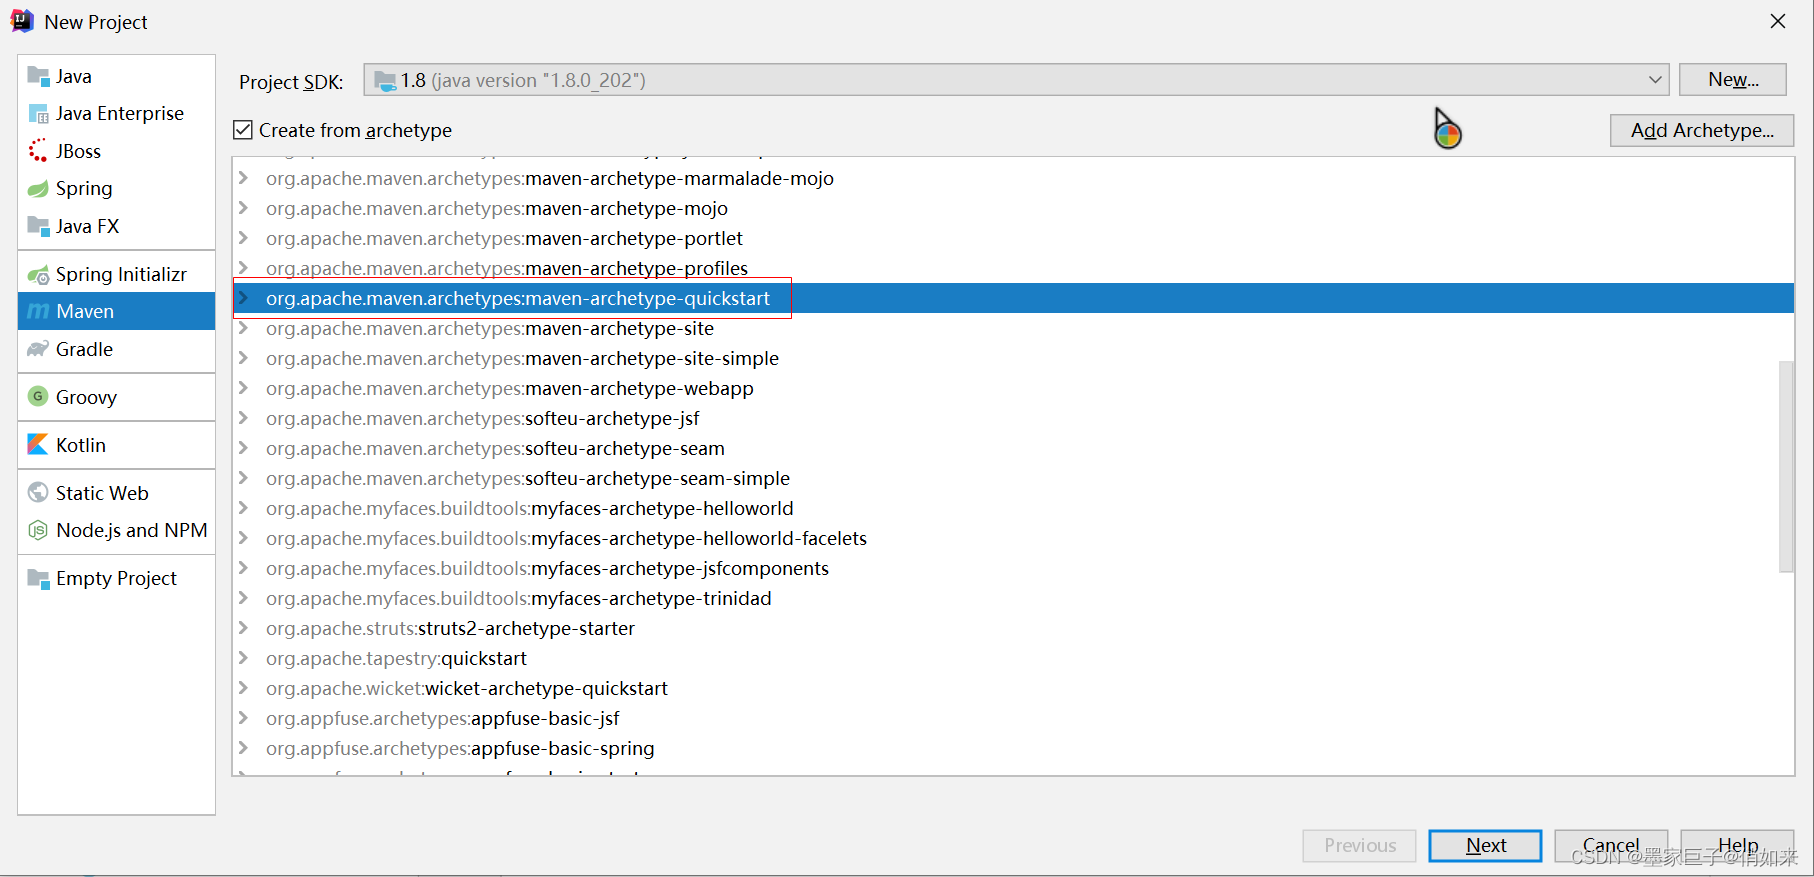Click the Java FX folder icon
This screenshot has width=1814, height=877.
pyautogui.click(x=38, y=226)
